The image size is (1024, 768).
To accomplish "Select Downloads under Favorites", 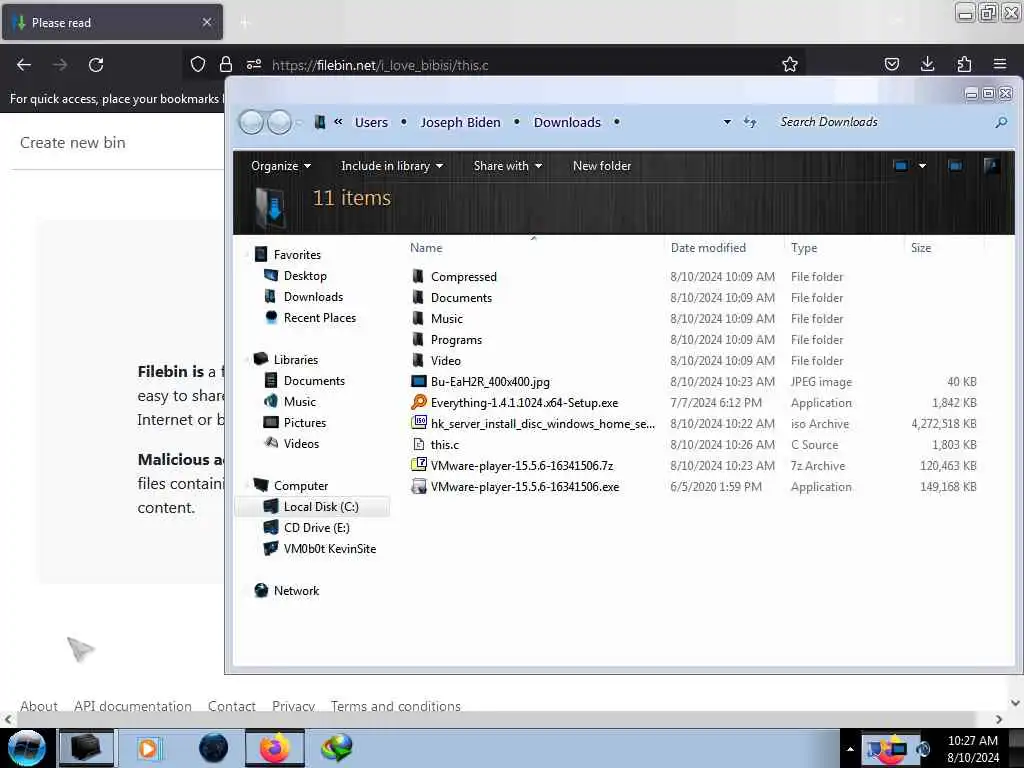I will click(313, 296).
